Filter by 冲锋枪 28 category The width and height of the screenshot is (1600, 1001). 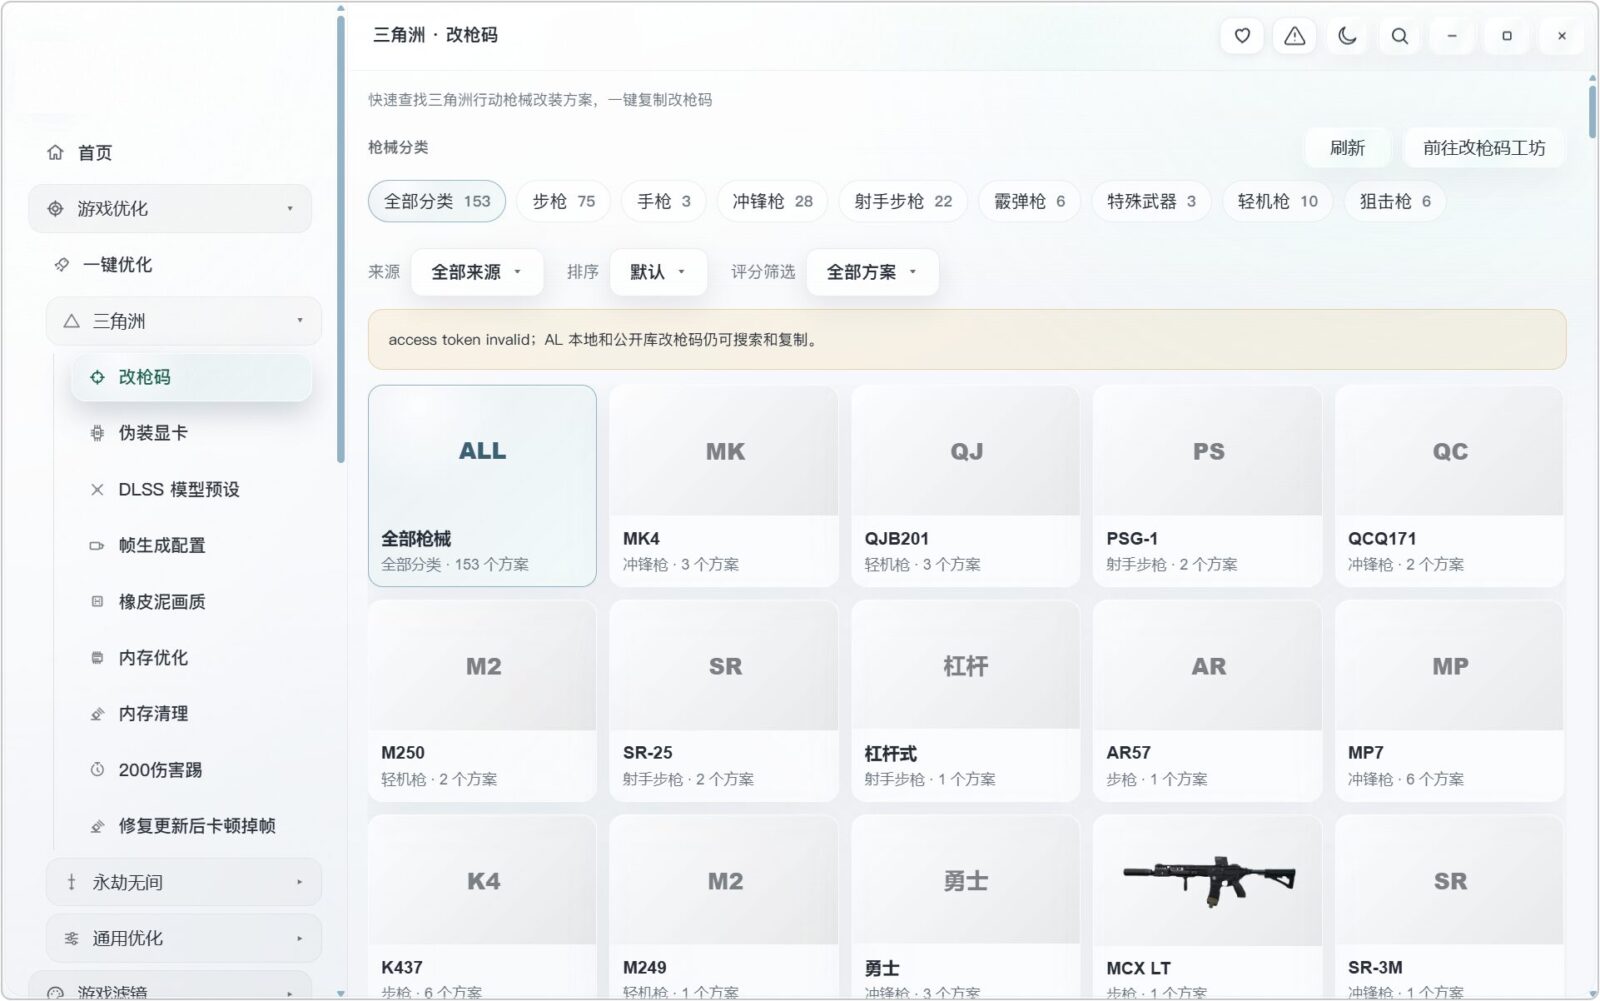772,201
